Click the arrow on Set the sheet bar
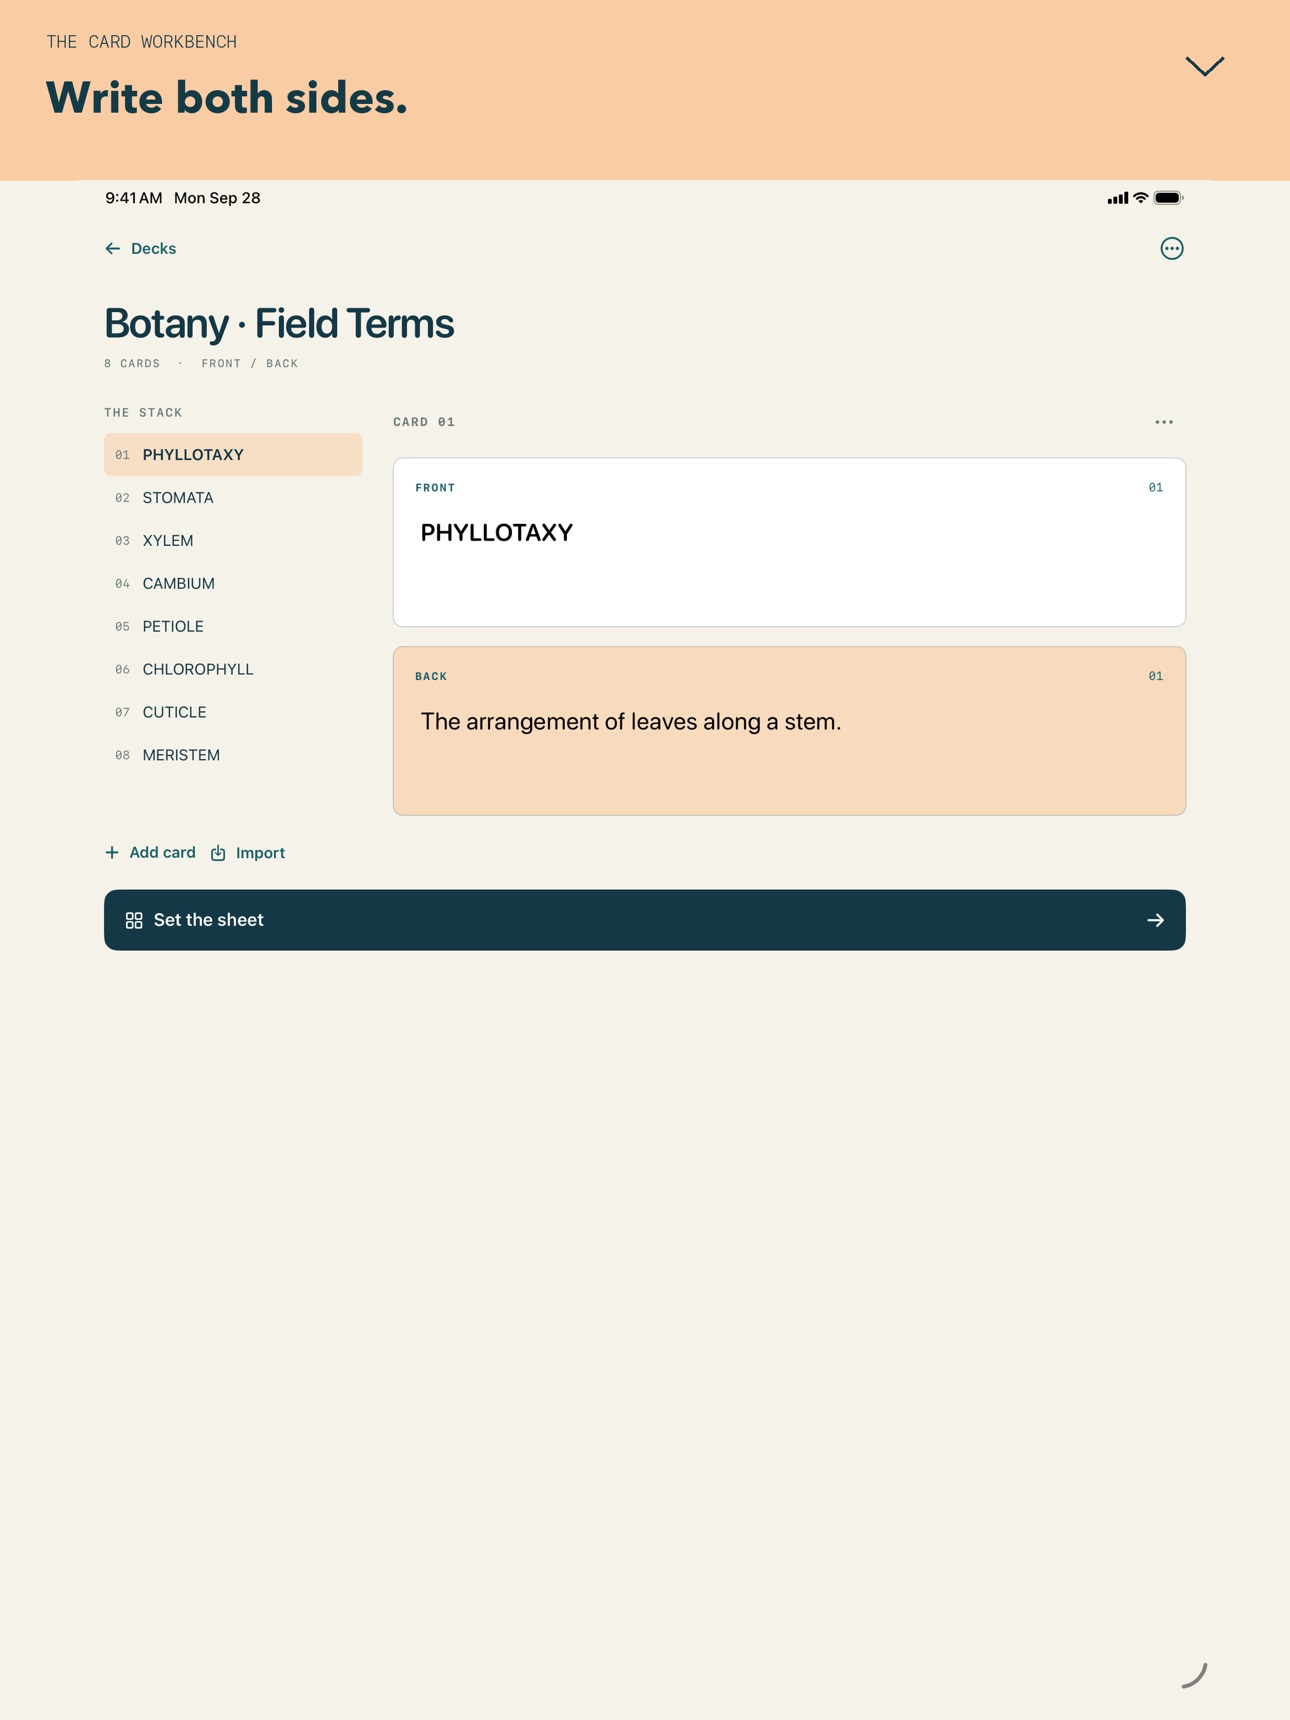This screenshot has height=1720, width=1290. click(x=1156, y=920)
